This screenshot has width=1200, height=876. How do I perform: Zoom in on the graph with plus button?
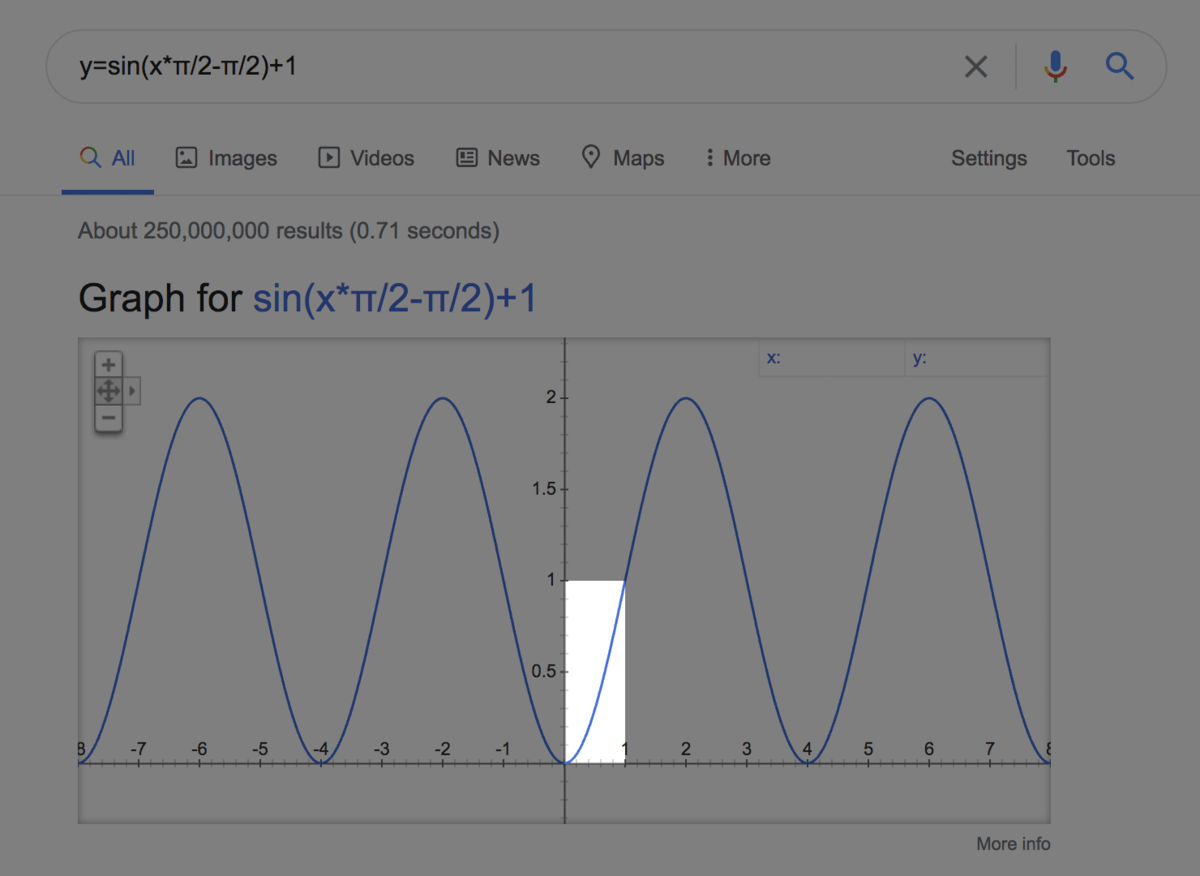tap(108, 365)
